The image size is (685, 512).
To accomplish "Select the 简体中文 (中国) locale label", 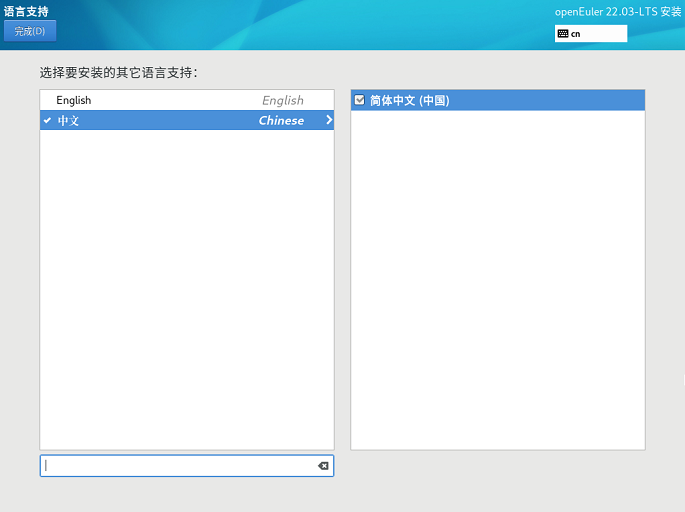I will click(x=410, y=100).
